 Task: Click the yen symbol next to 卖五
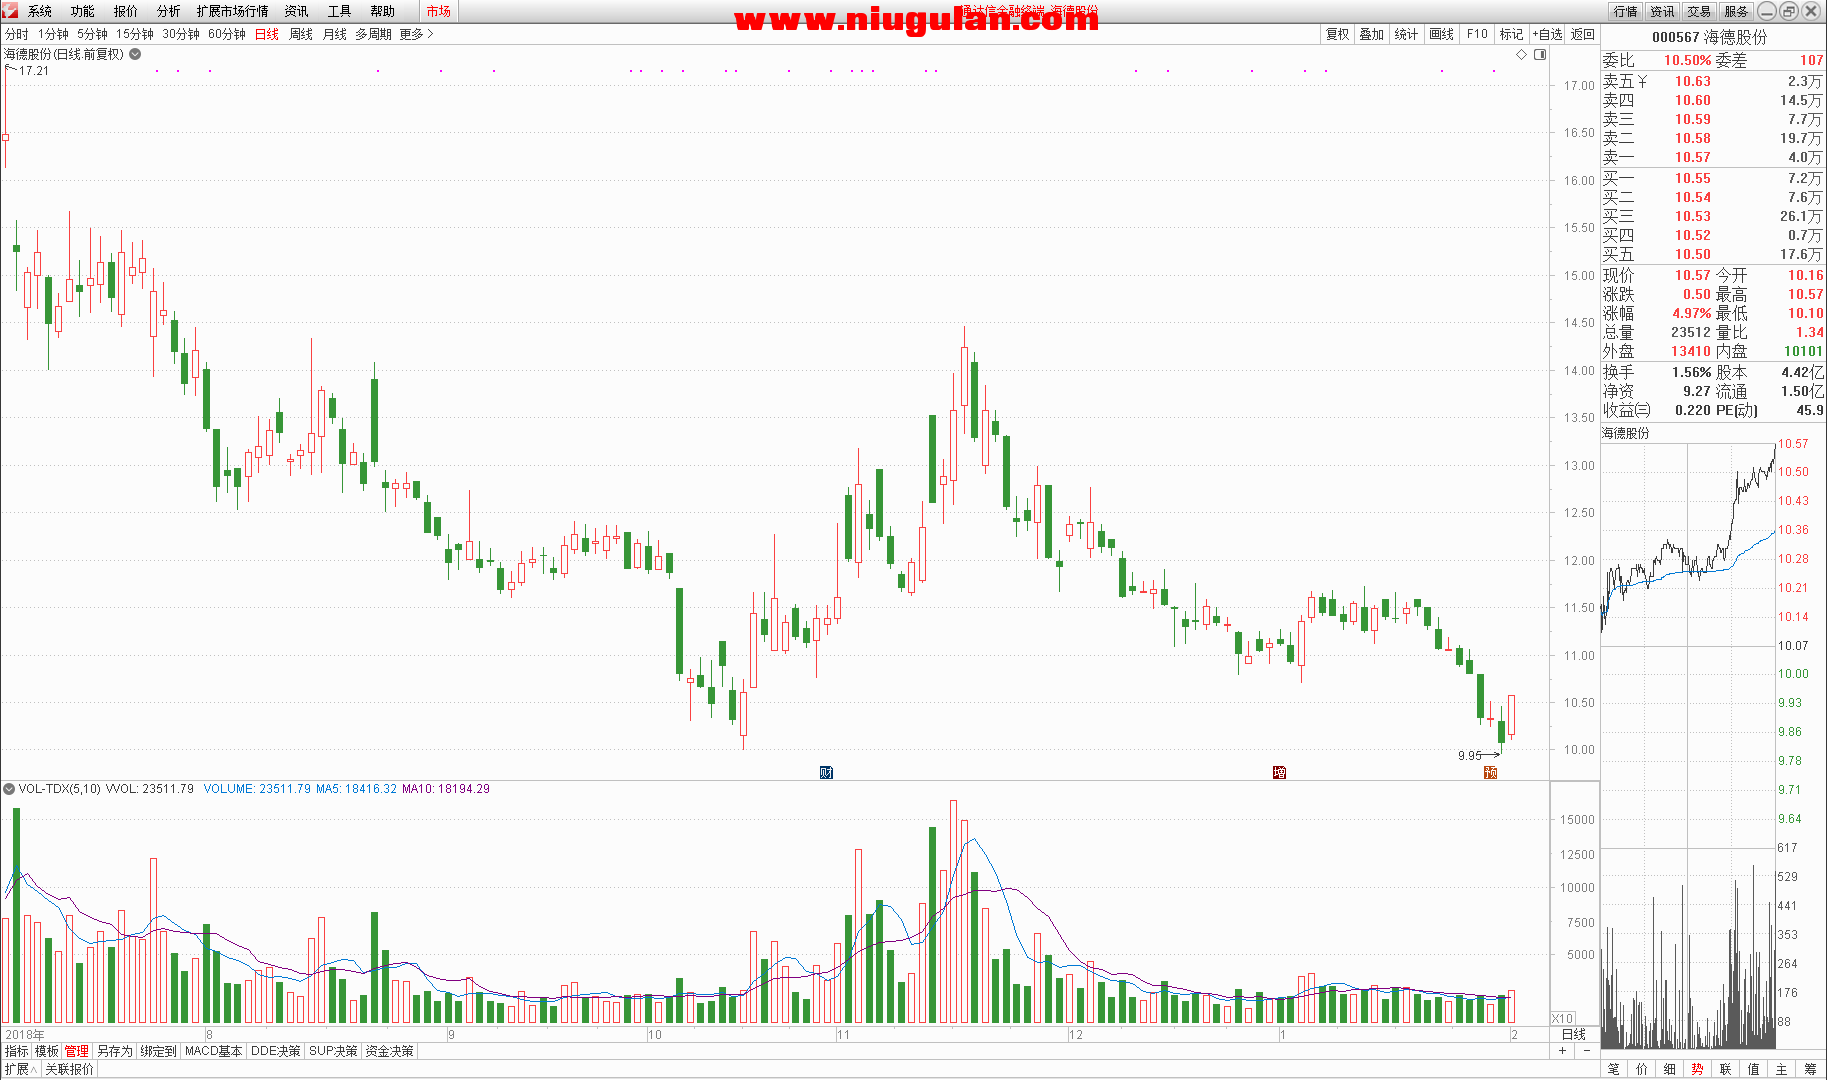(x=1642, y=81)
